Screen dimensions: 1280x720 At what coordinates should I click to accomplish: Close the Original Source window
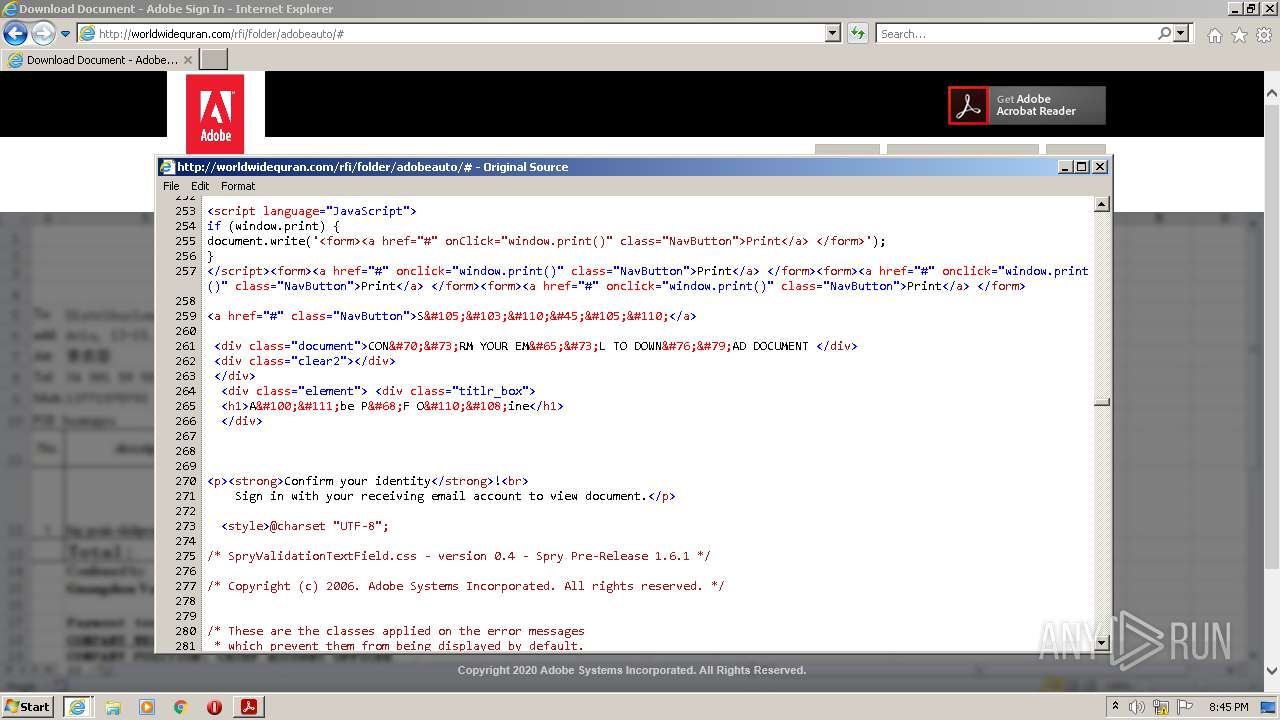coord(1100,167)
